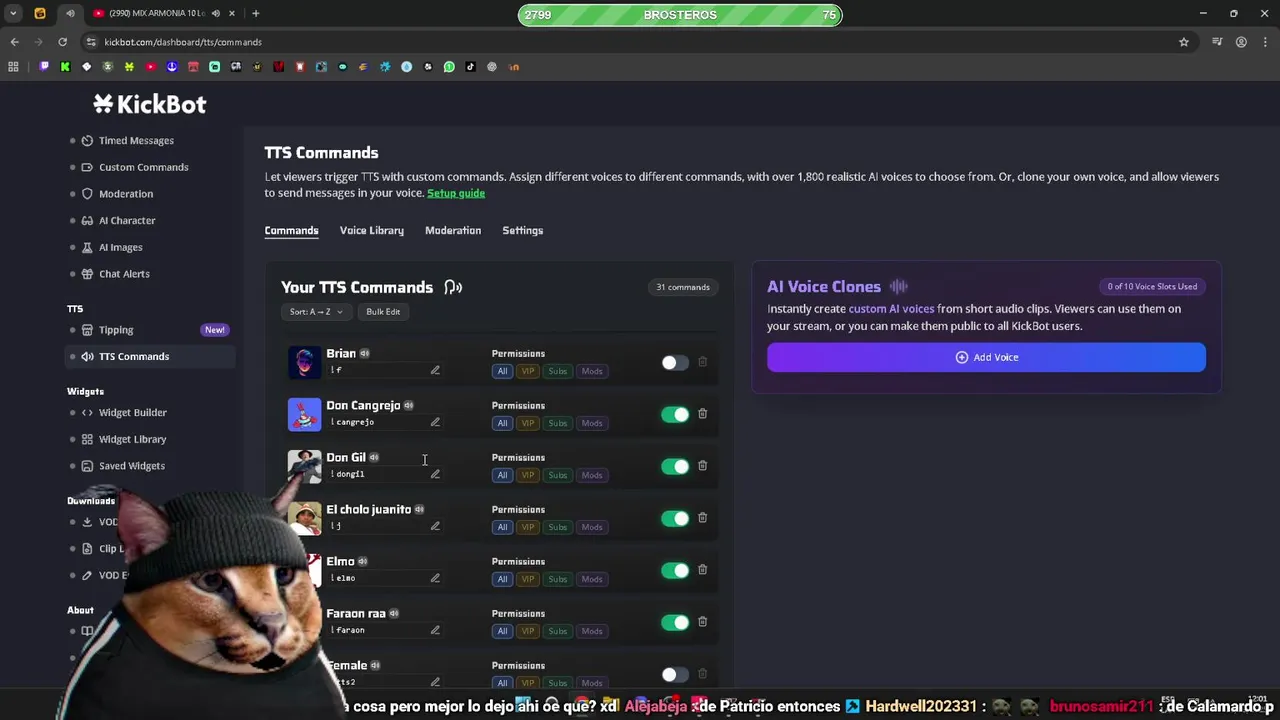Screen dimensions: 1280x720
Task: Click the speaker preview icon next to Don Cangrejo
Action: tap(409, 405)
